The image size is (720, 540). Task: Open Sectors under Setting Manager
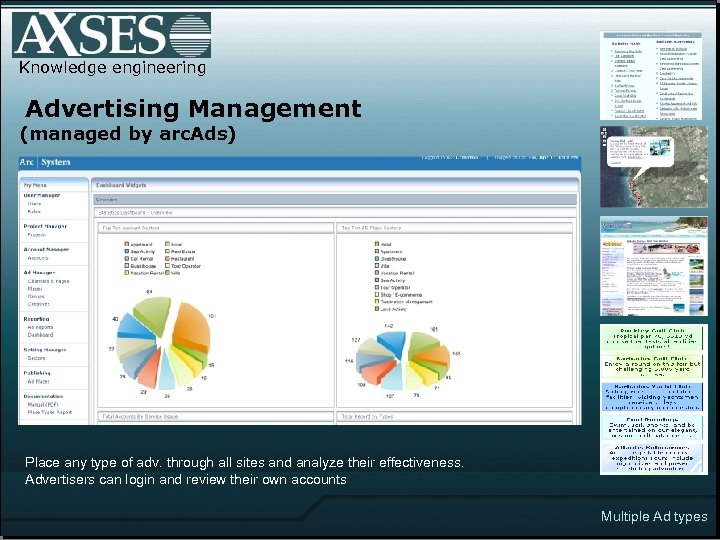(x=36, y=358)
